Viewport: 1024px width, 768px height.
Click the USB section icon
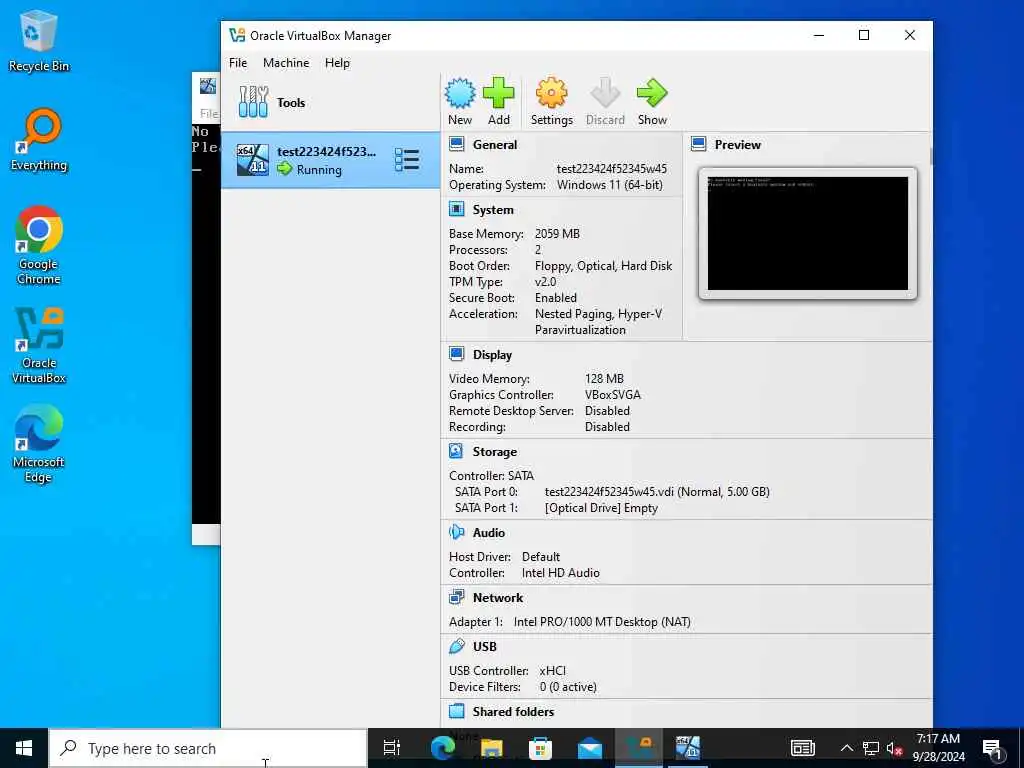pyautogui.click(x=456, y=646)
